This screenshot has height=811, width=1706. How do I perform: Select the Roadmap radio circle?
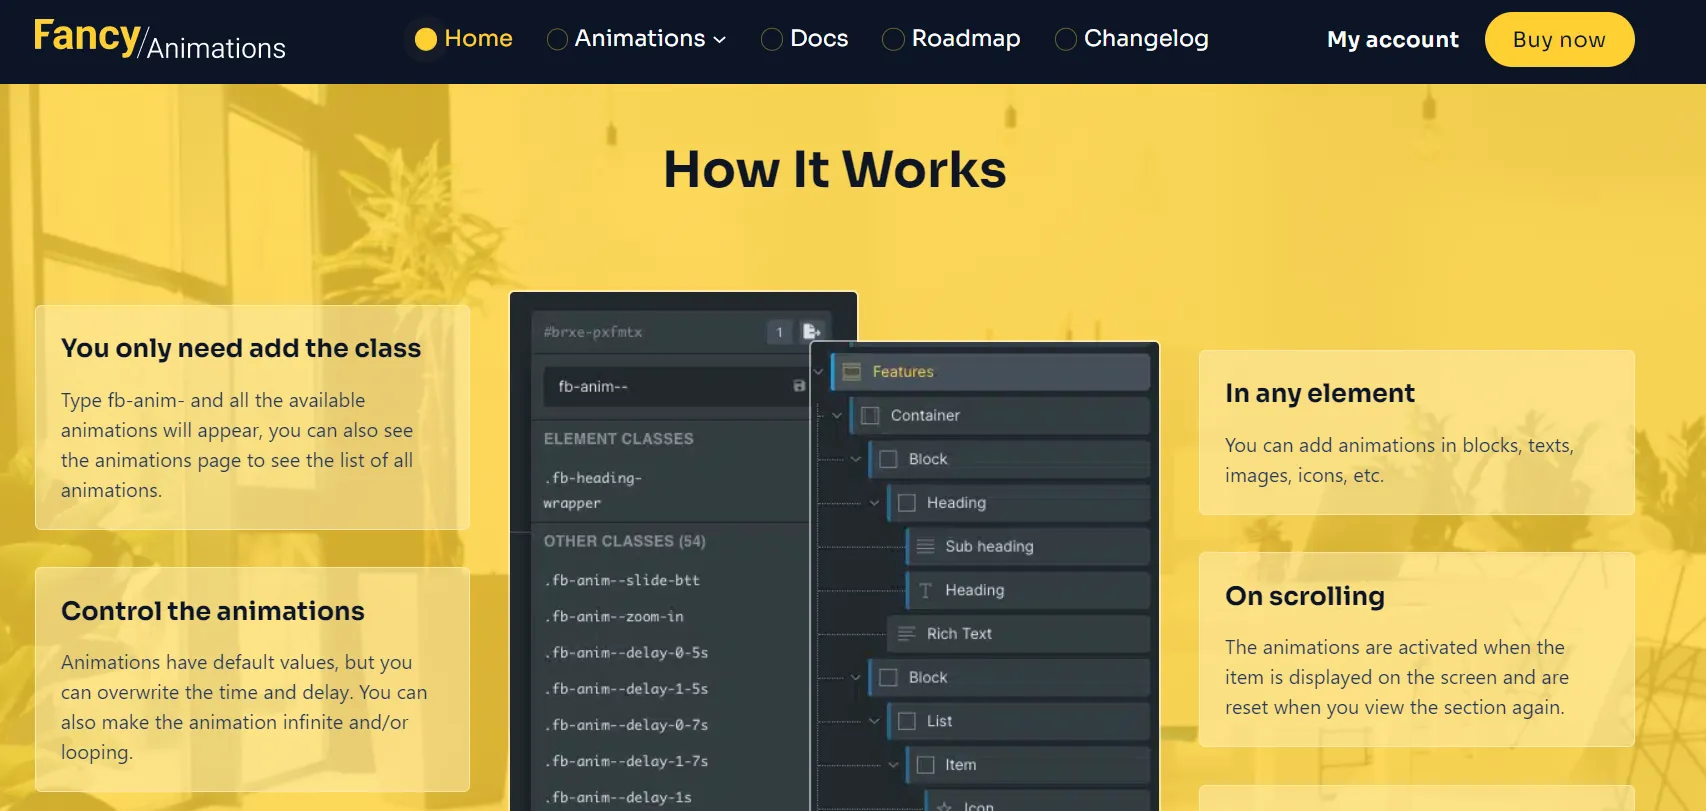click(x=893, y=39)
